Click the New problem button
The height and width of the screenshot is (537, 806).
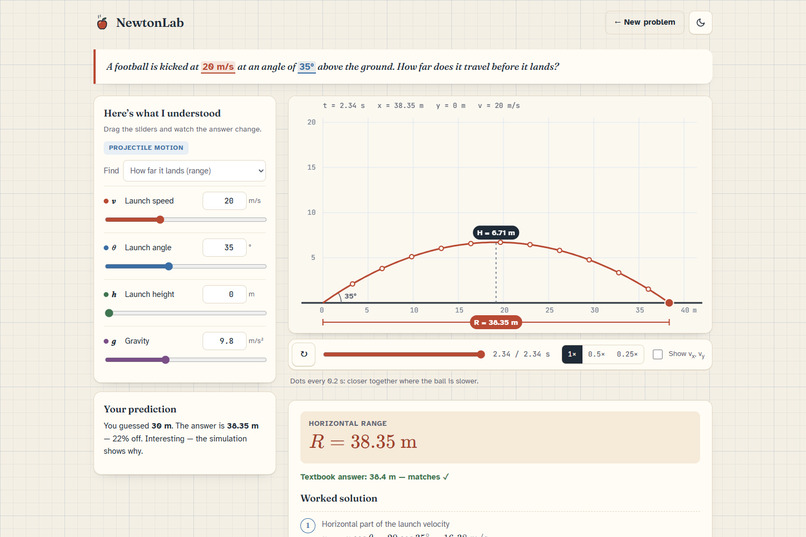click(x=645, y=23)
